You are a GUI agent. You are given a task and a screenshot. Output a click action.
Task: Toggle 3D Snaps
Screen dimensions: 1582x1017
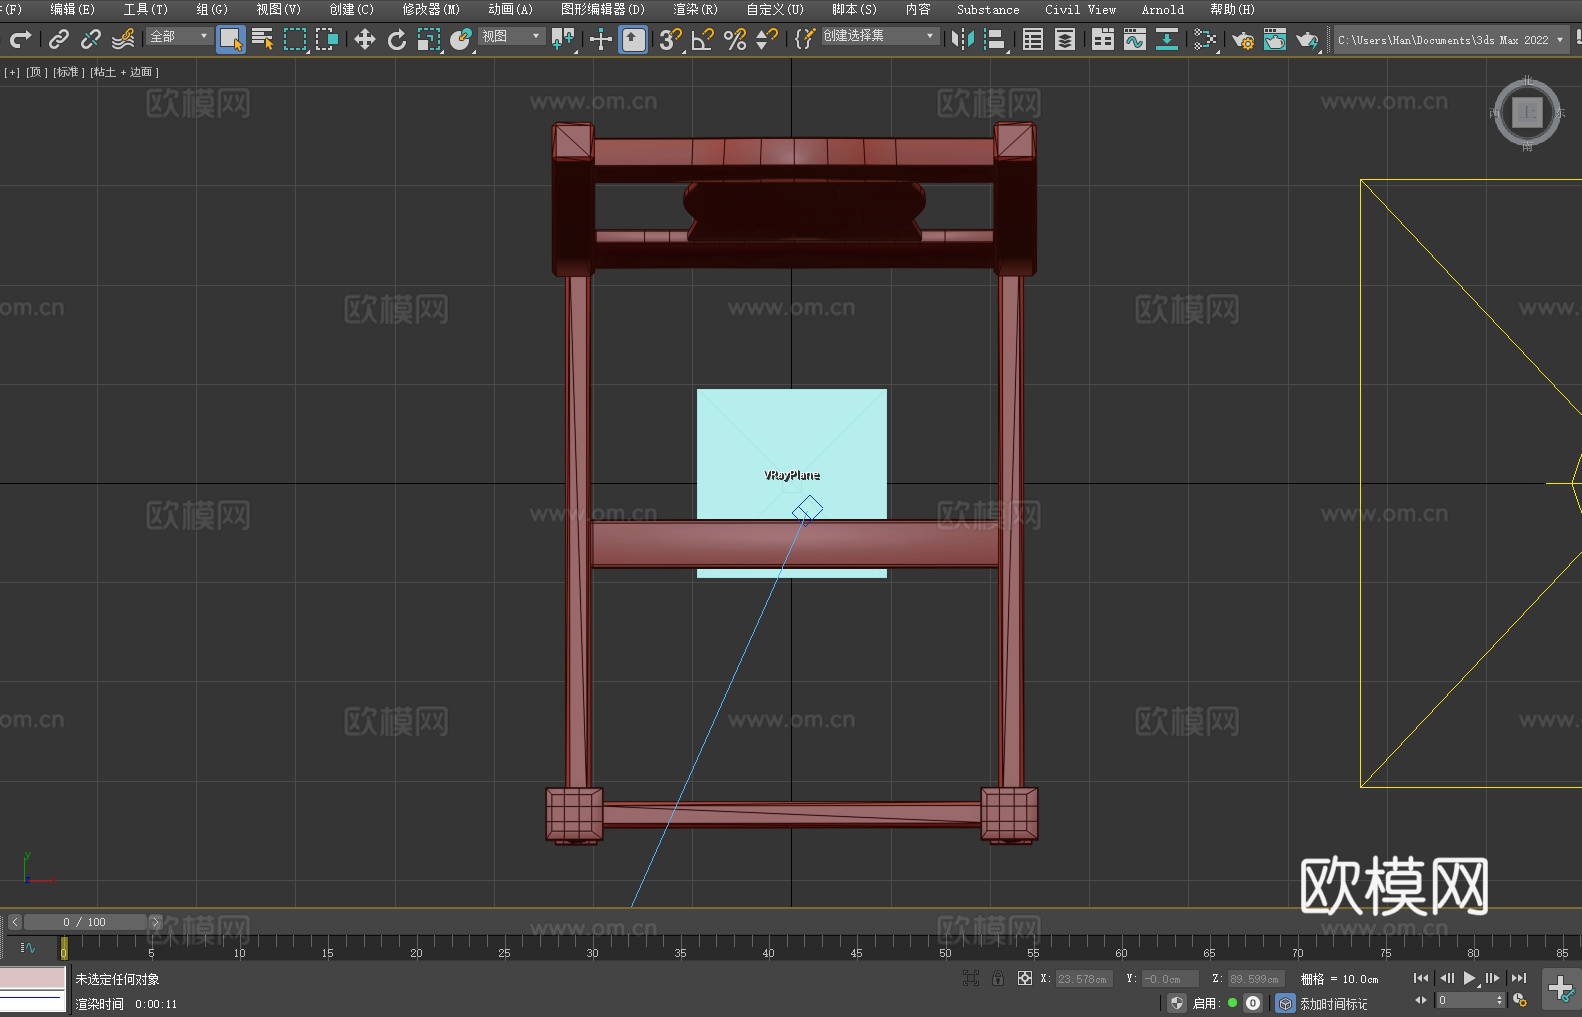click(671, 39)
